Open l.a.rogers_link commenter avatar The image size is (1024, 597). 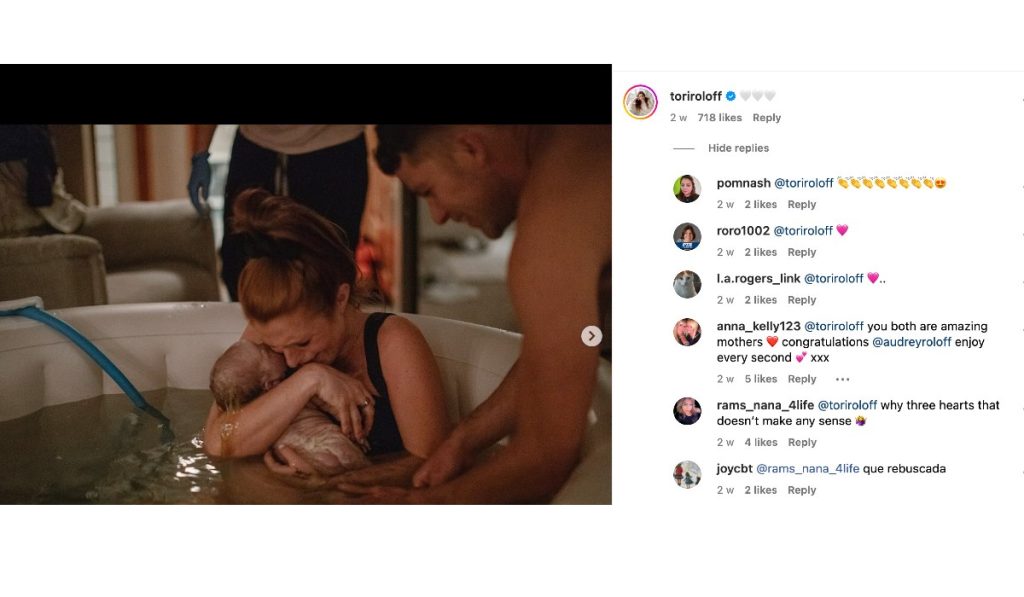pos(687,284)
